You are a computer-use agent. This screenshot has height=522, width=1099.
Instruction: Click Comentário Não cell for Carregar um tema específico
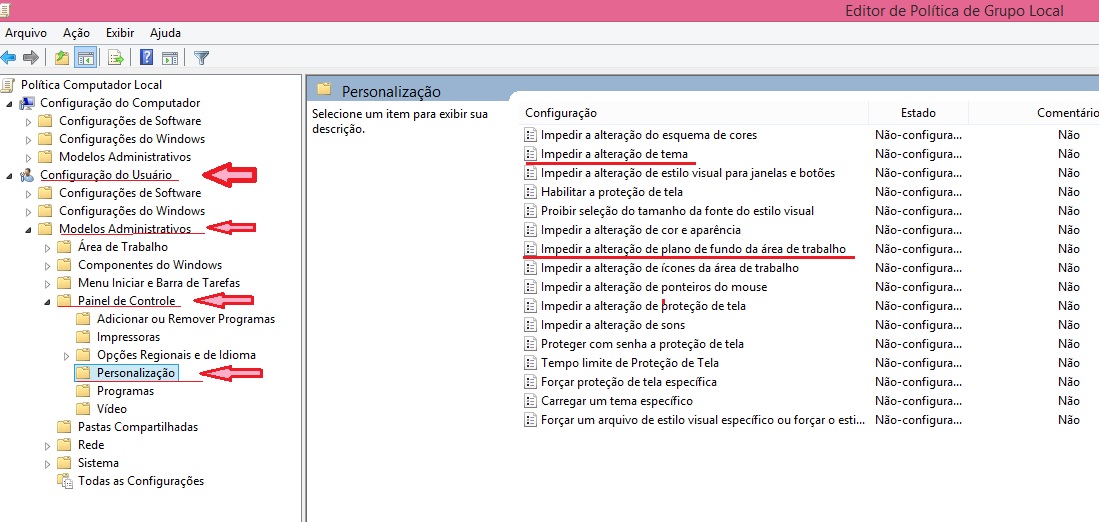tap(1069, 401)
